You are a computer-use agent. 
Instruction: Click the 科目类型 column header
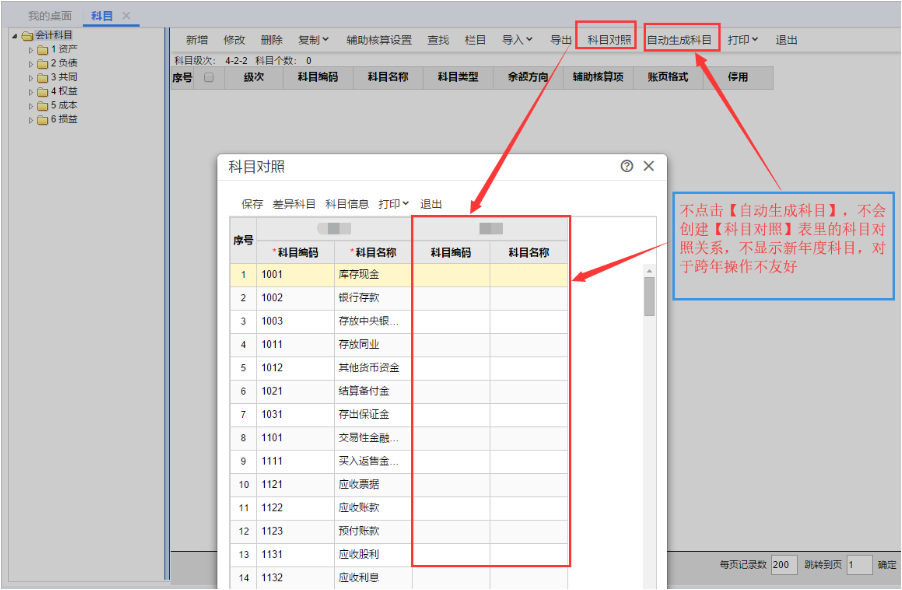tap(458, 77)
